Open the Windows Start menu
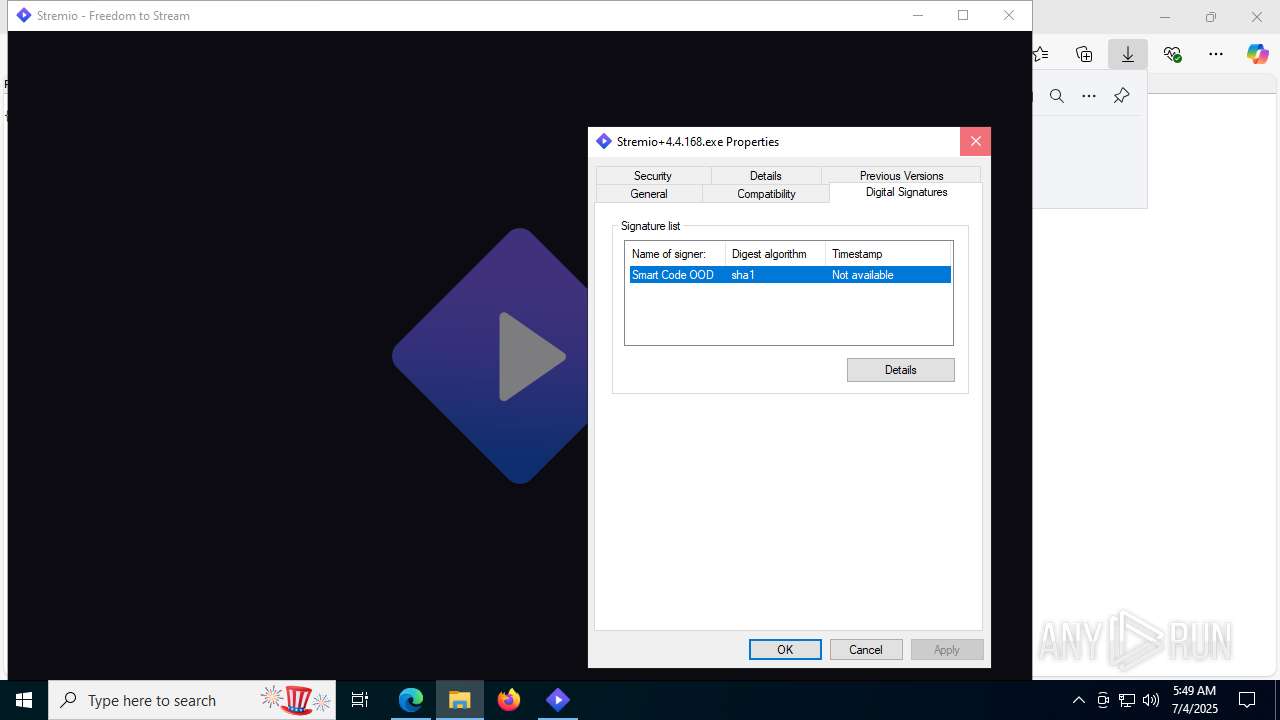 tap(24, 700)
